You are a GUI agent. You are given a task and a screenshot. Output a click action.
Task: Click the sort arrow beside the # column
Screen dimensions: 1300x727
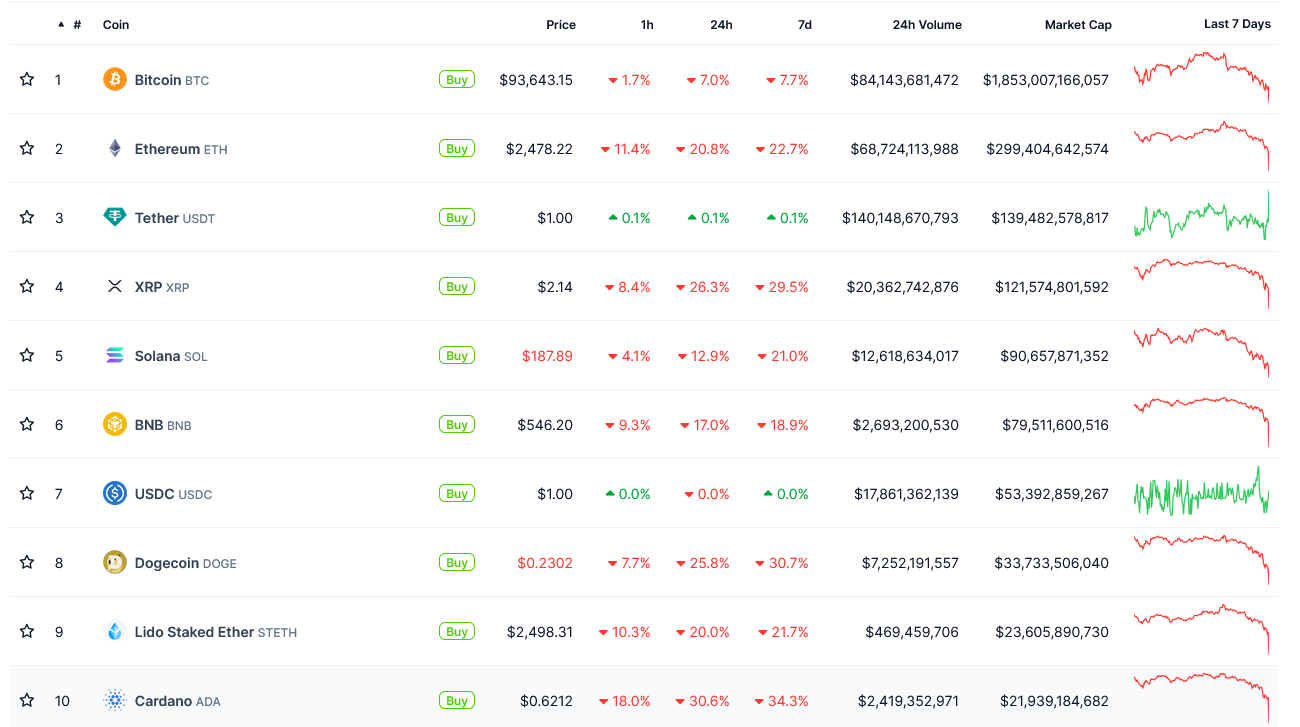pyautogui.click(x=60, y=24)
